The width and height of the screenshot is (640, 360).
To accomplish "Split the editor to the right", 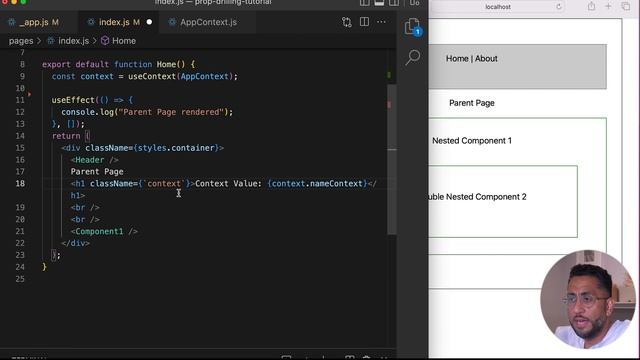I will point(364,22).
